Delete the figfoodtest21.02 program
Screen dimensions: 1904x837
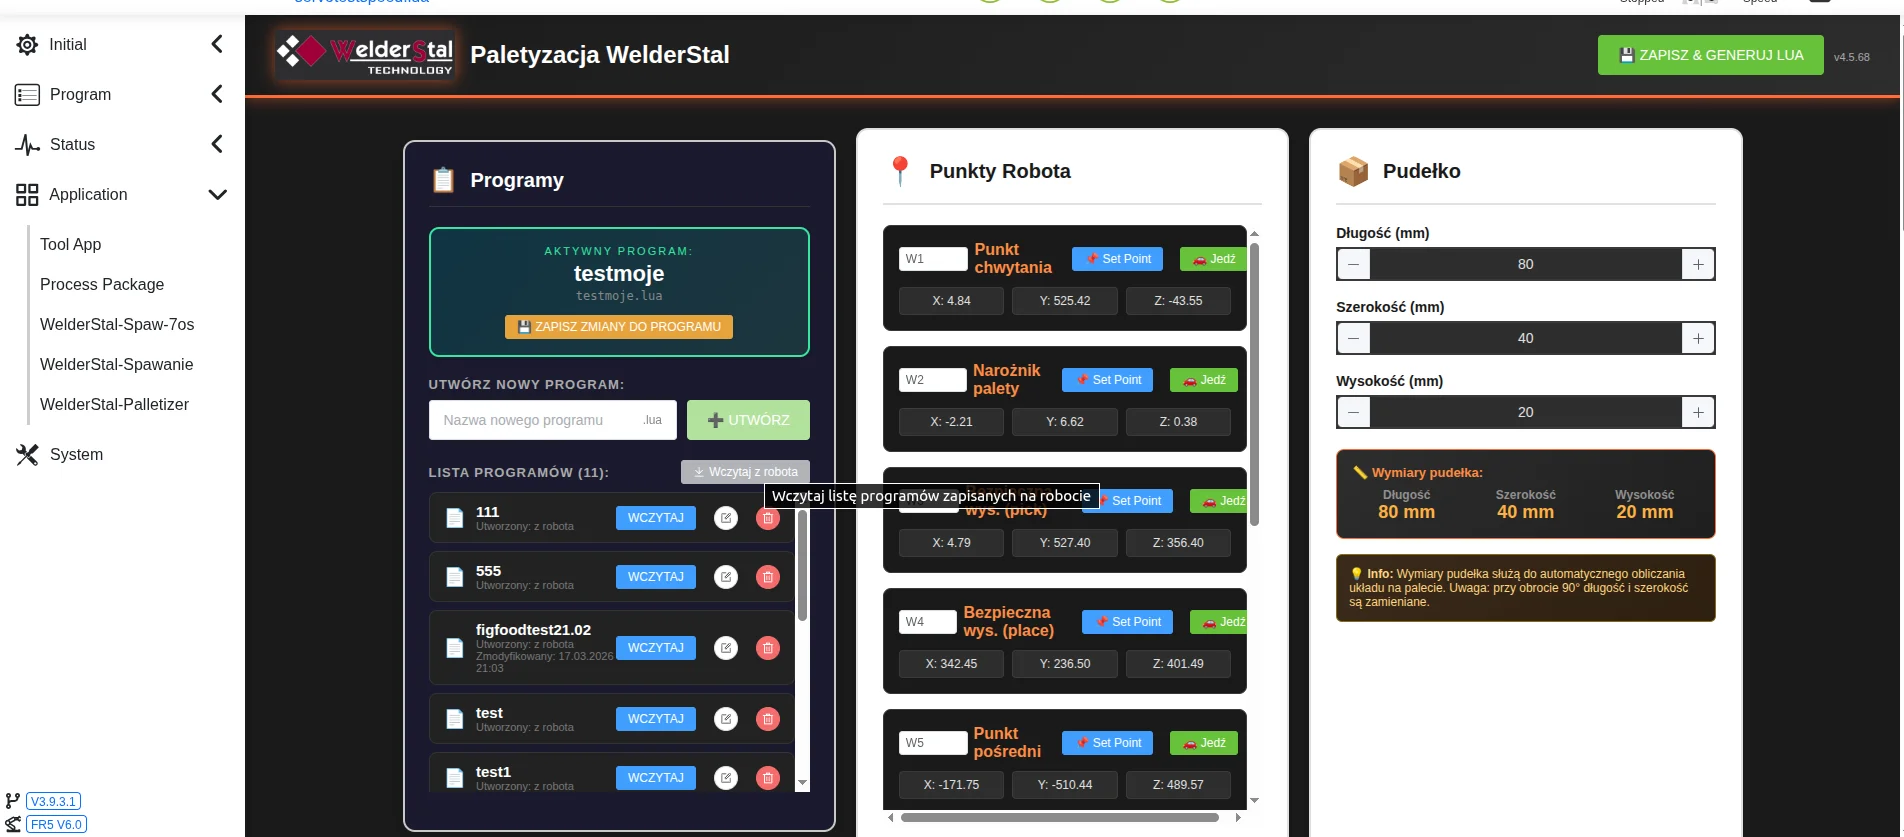point(768,648)
